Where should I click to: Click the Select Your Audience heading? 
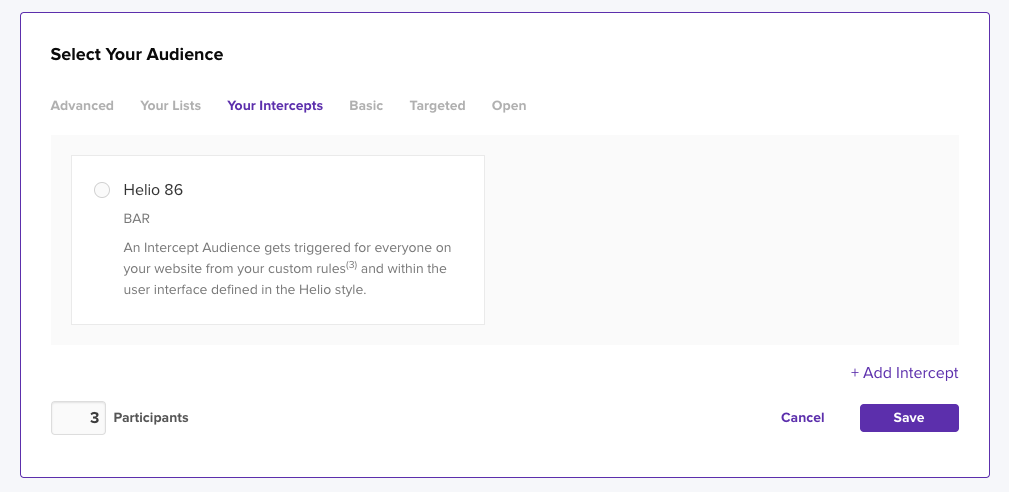(x=137, y=55)
